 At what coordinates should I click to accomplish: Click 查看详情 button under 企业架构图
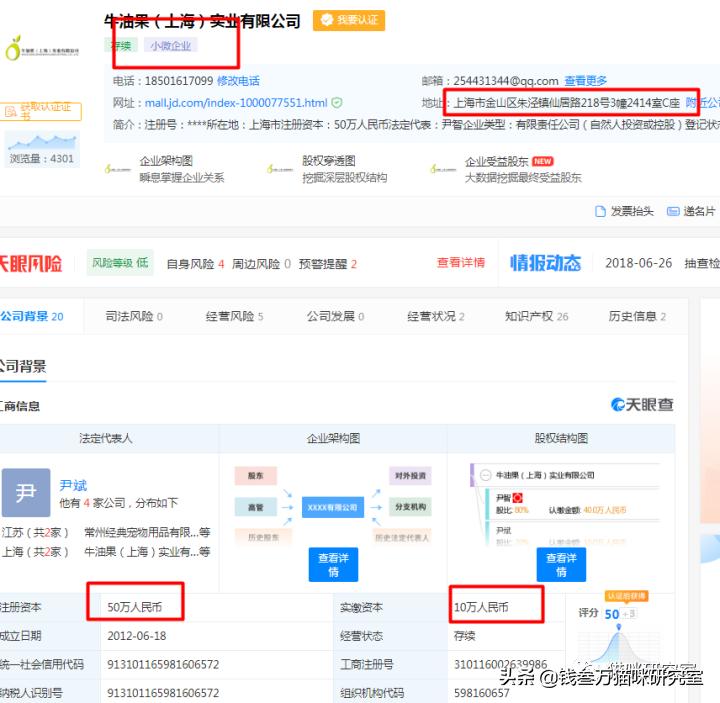tap(333, 565)
